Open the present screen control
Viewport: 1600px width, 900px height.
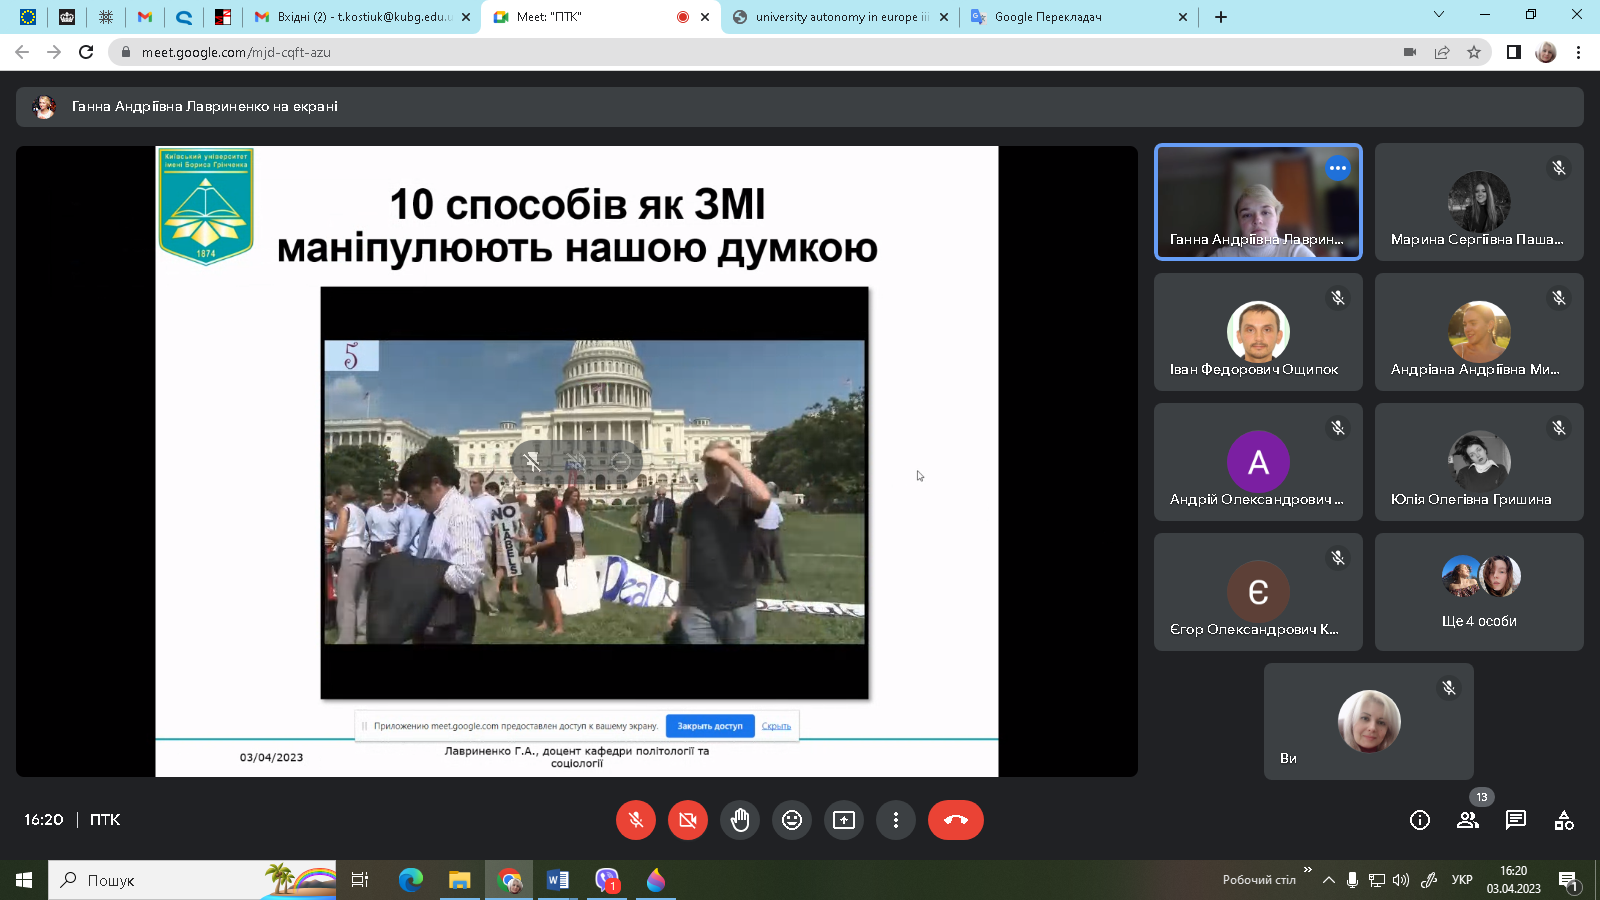(843, 819)
